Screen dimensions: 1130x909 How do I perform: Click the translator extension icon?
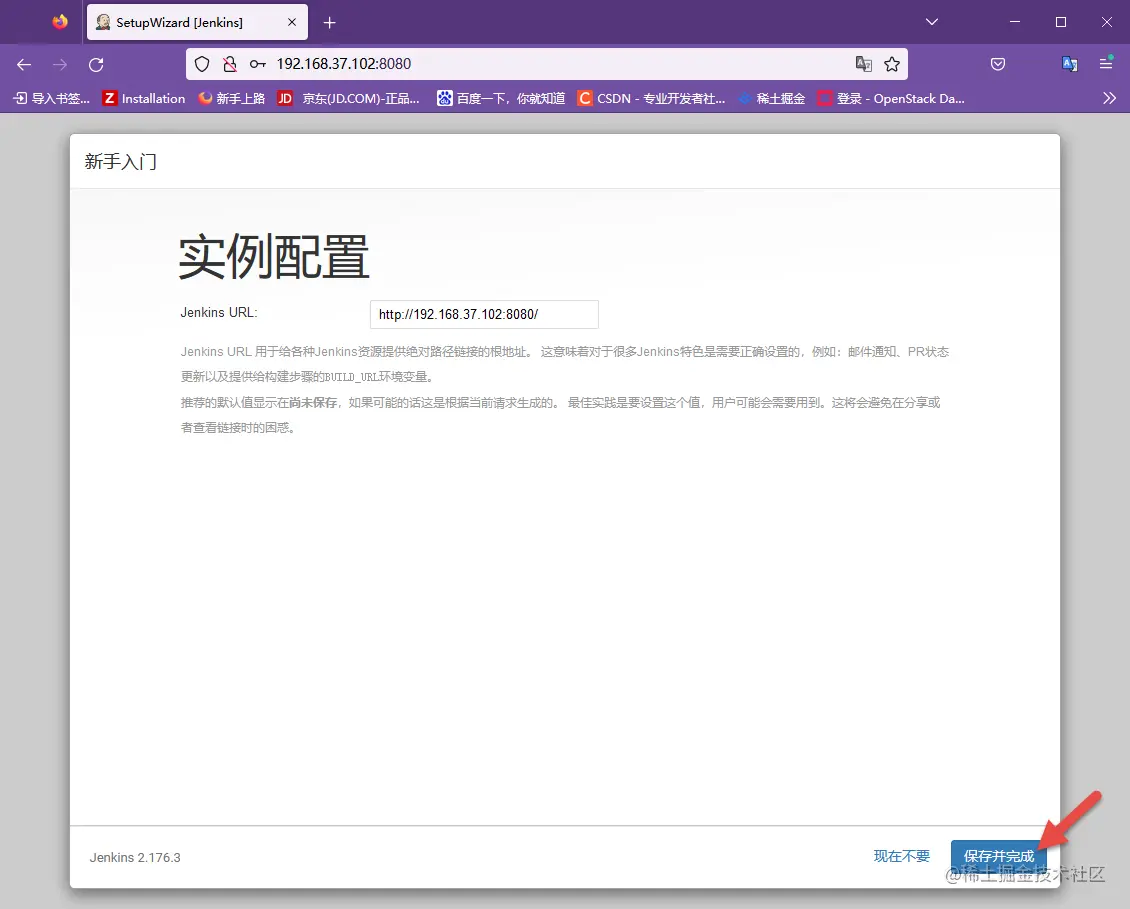click(x=1070, y=64)
